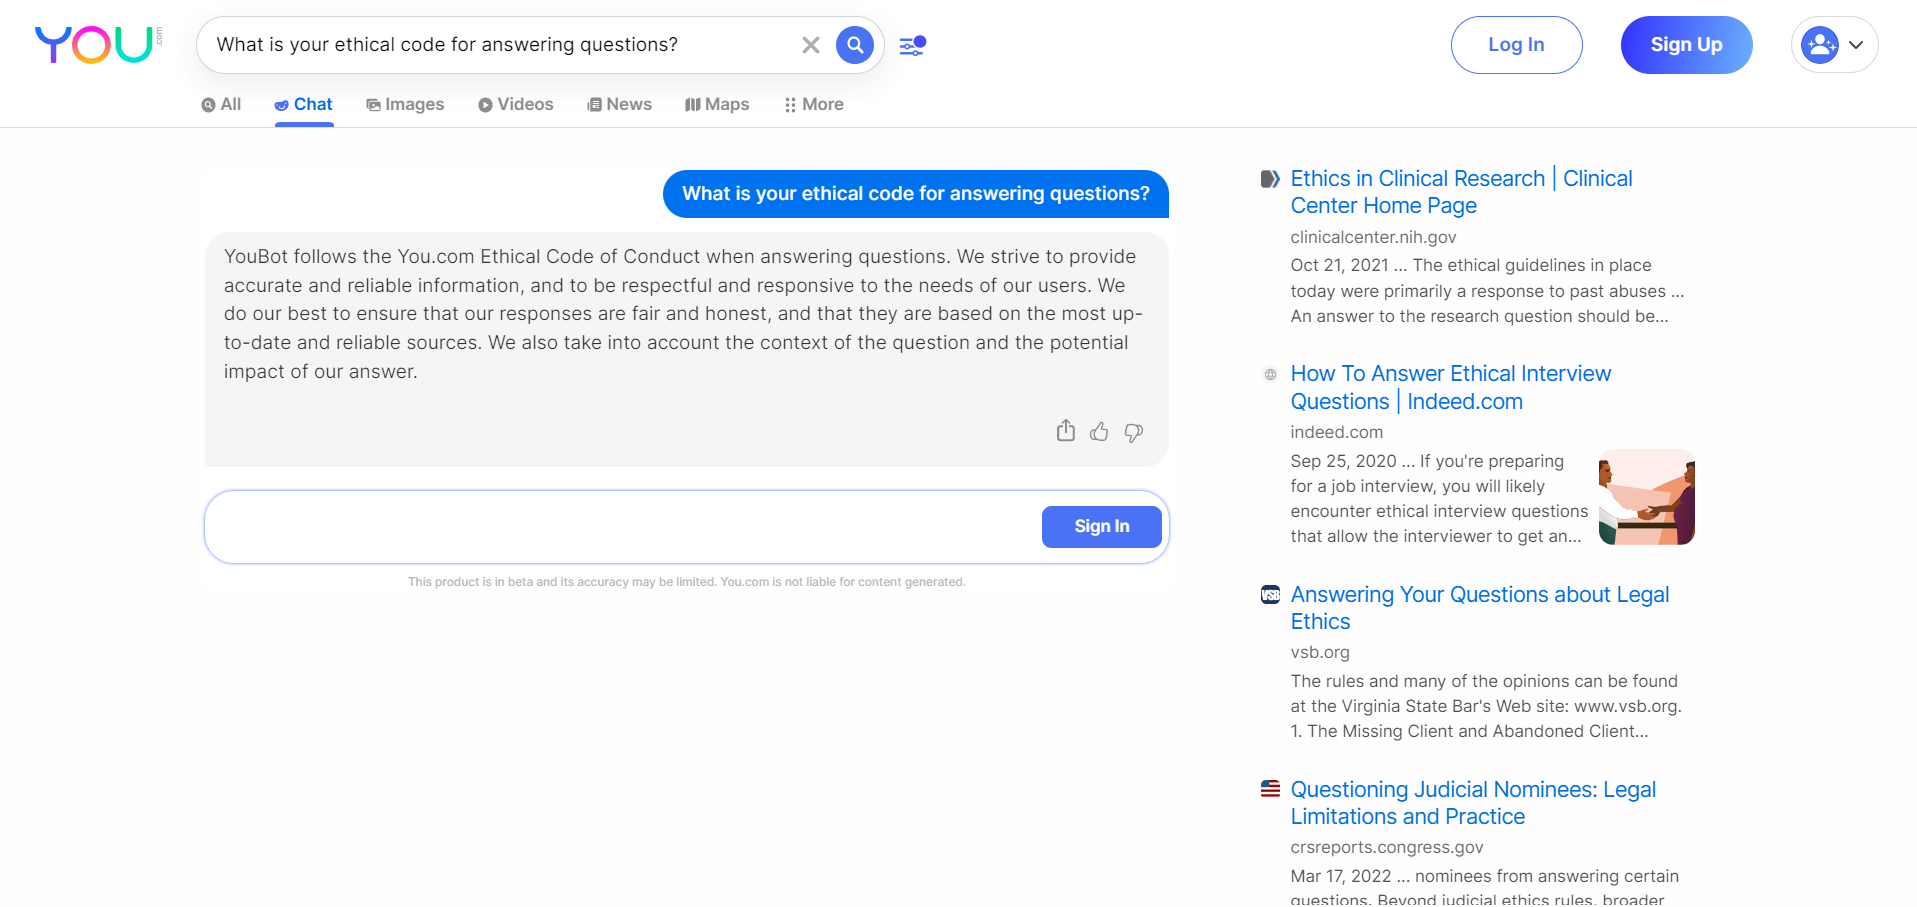The height and width of the screenshot is (907, 1917).
Task: Click the US flag favicon for congress.gov
Action: [x=1270, y=789]
